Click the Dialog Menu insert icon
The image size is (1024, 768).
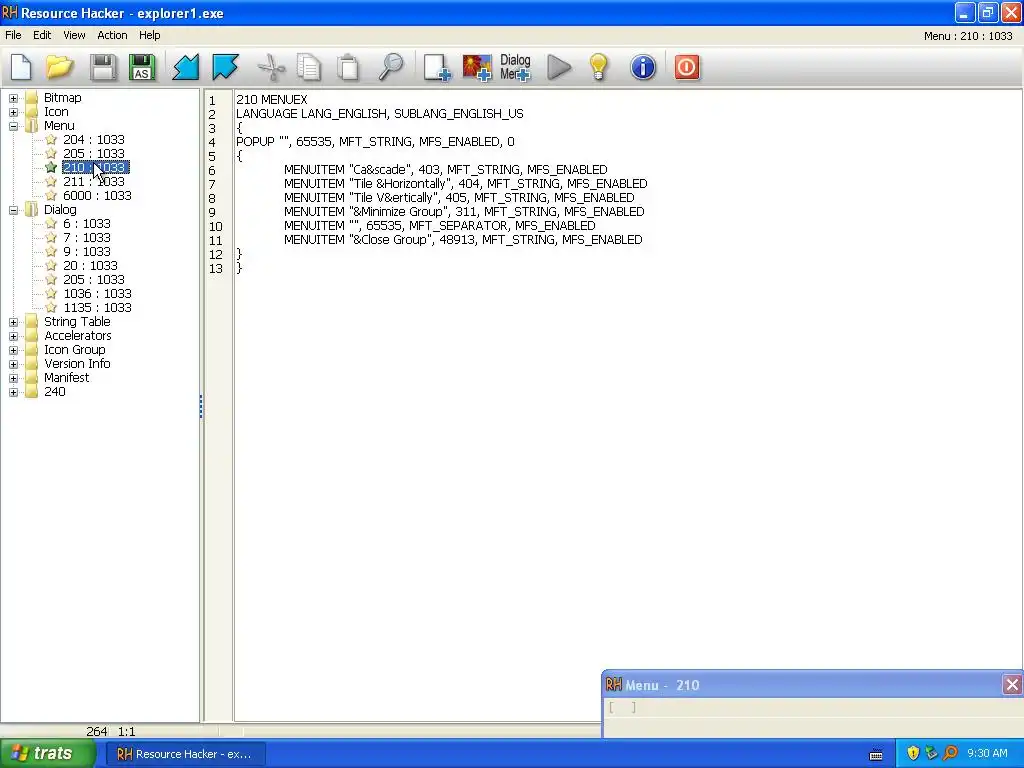[515, 67]
